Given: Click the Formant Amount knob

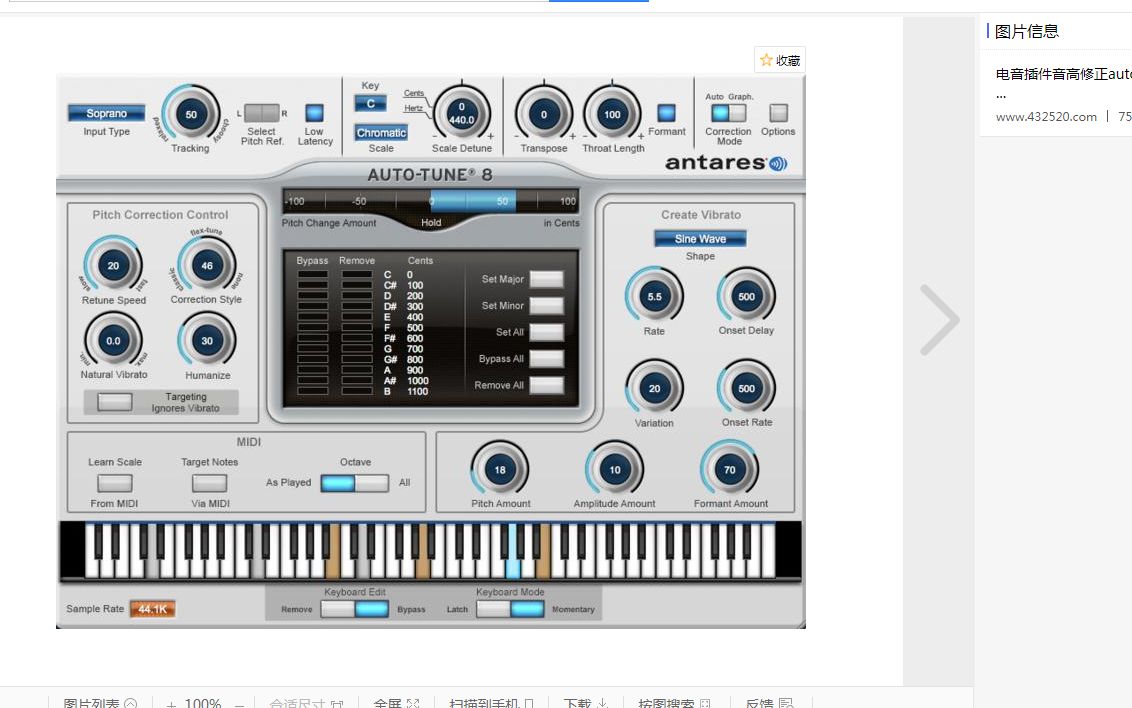Looking at the screenshot, I should [x=730, y=470].
